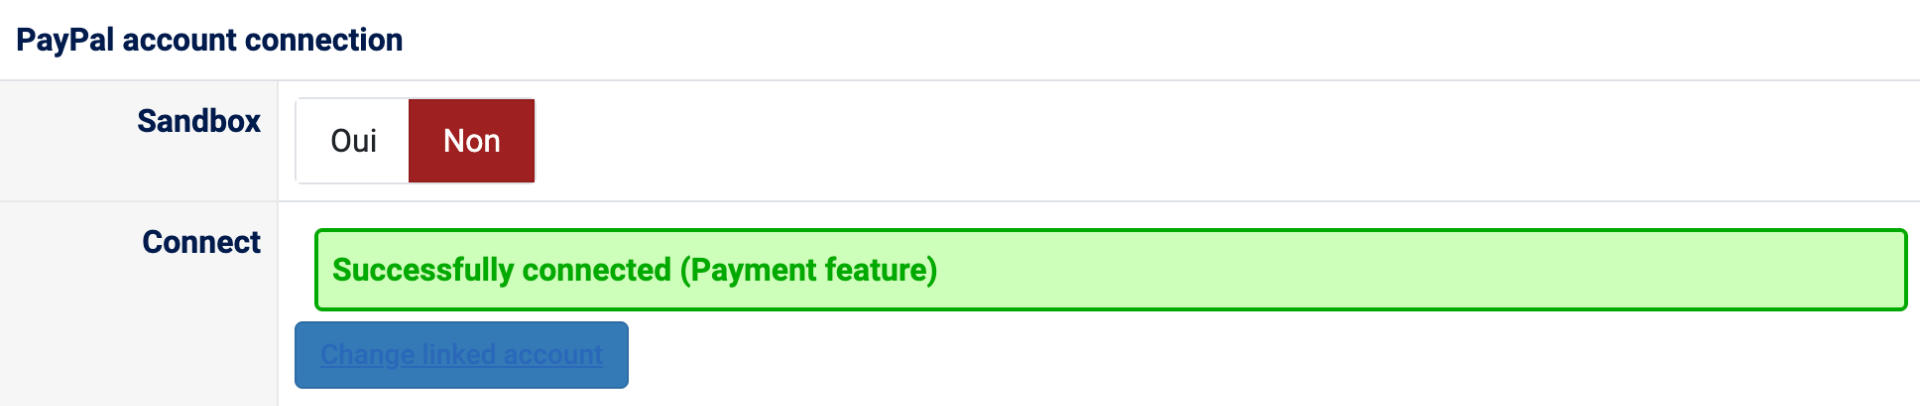
Task: Click the Change linked account button
Action: coord(461,355)
